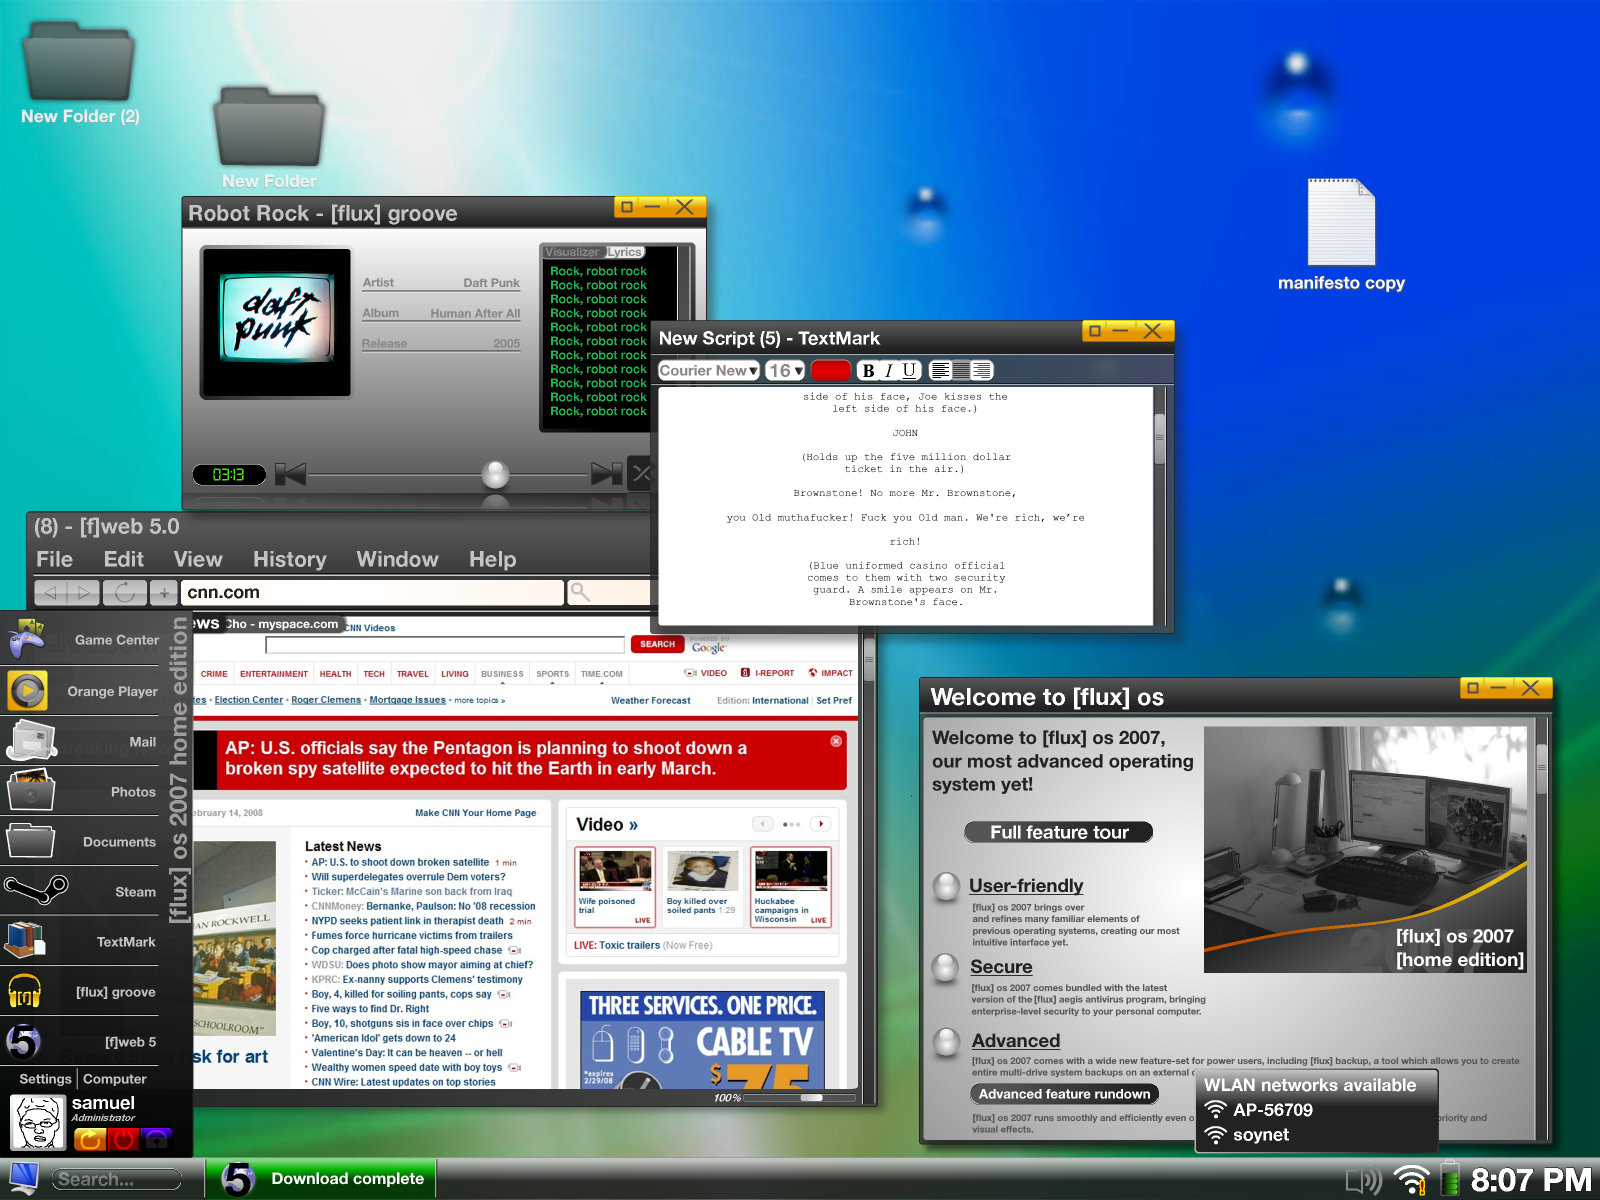Image resolution: width=1600 pixels, height=1200 pixels.
Task: Align text left in TextMark
Action: click(940, 371)
